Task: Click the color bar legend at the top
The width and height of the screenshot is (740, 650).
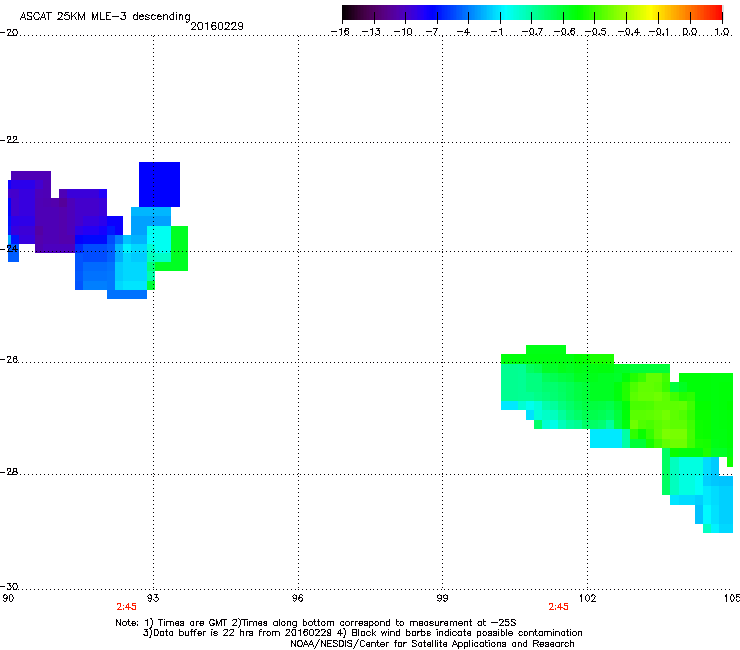Action: 532,13
